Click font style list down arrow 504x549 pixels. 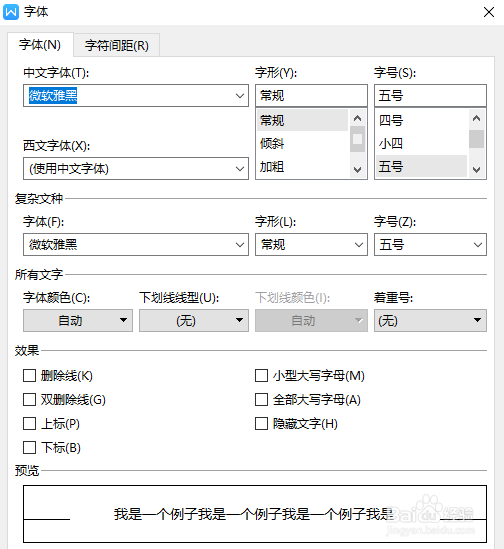(357, 170)
